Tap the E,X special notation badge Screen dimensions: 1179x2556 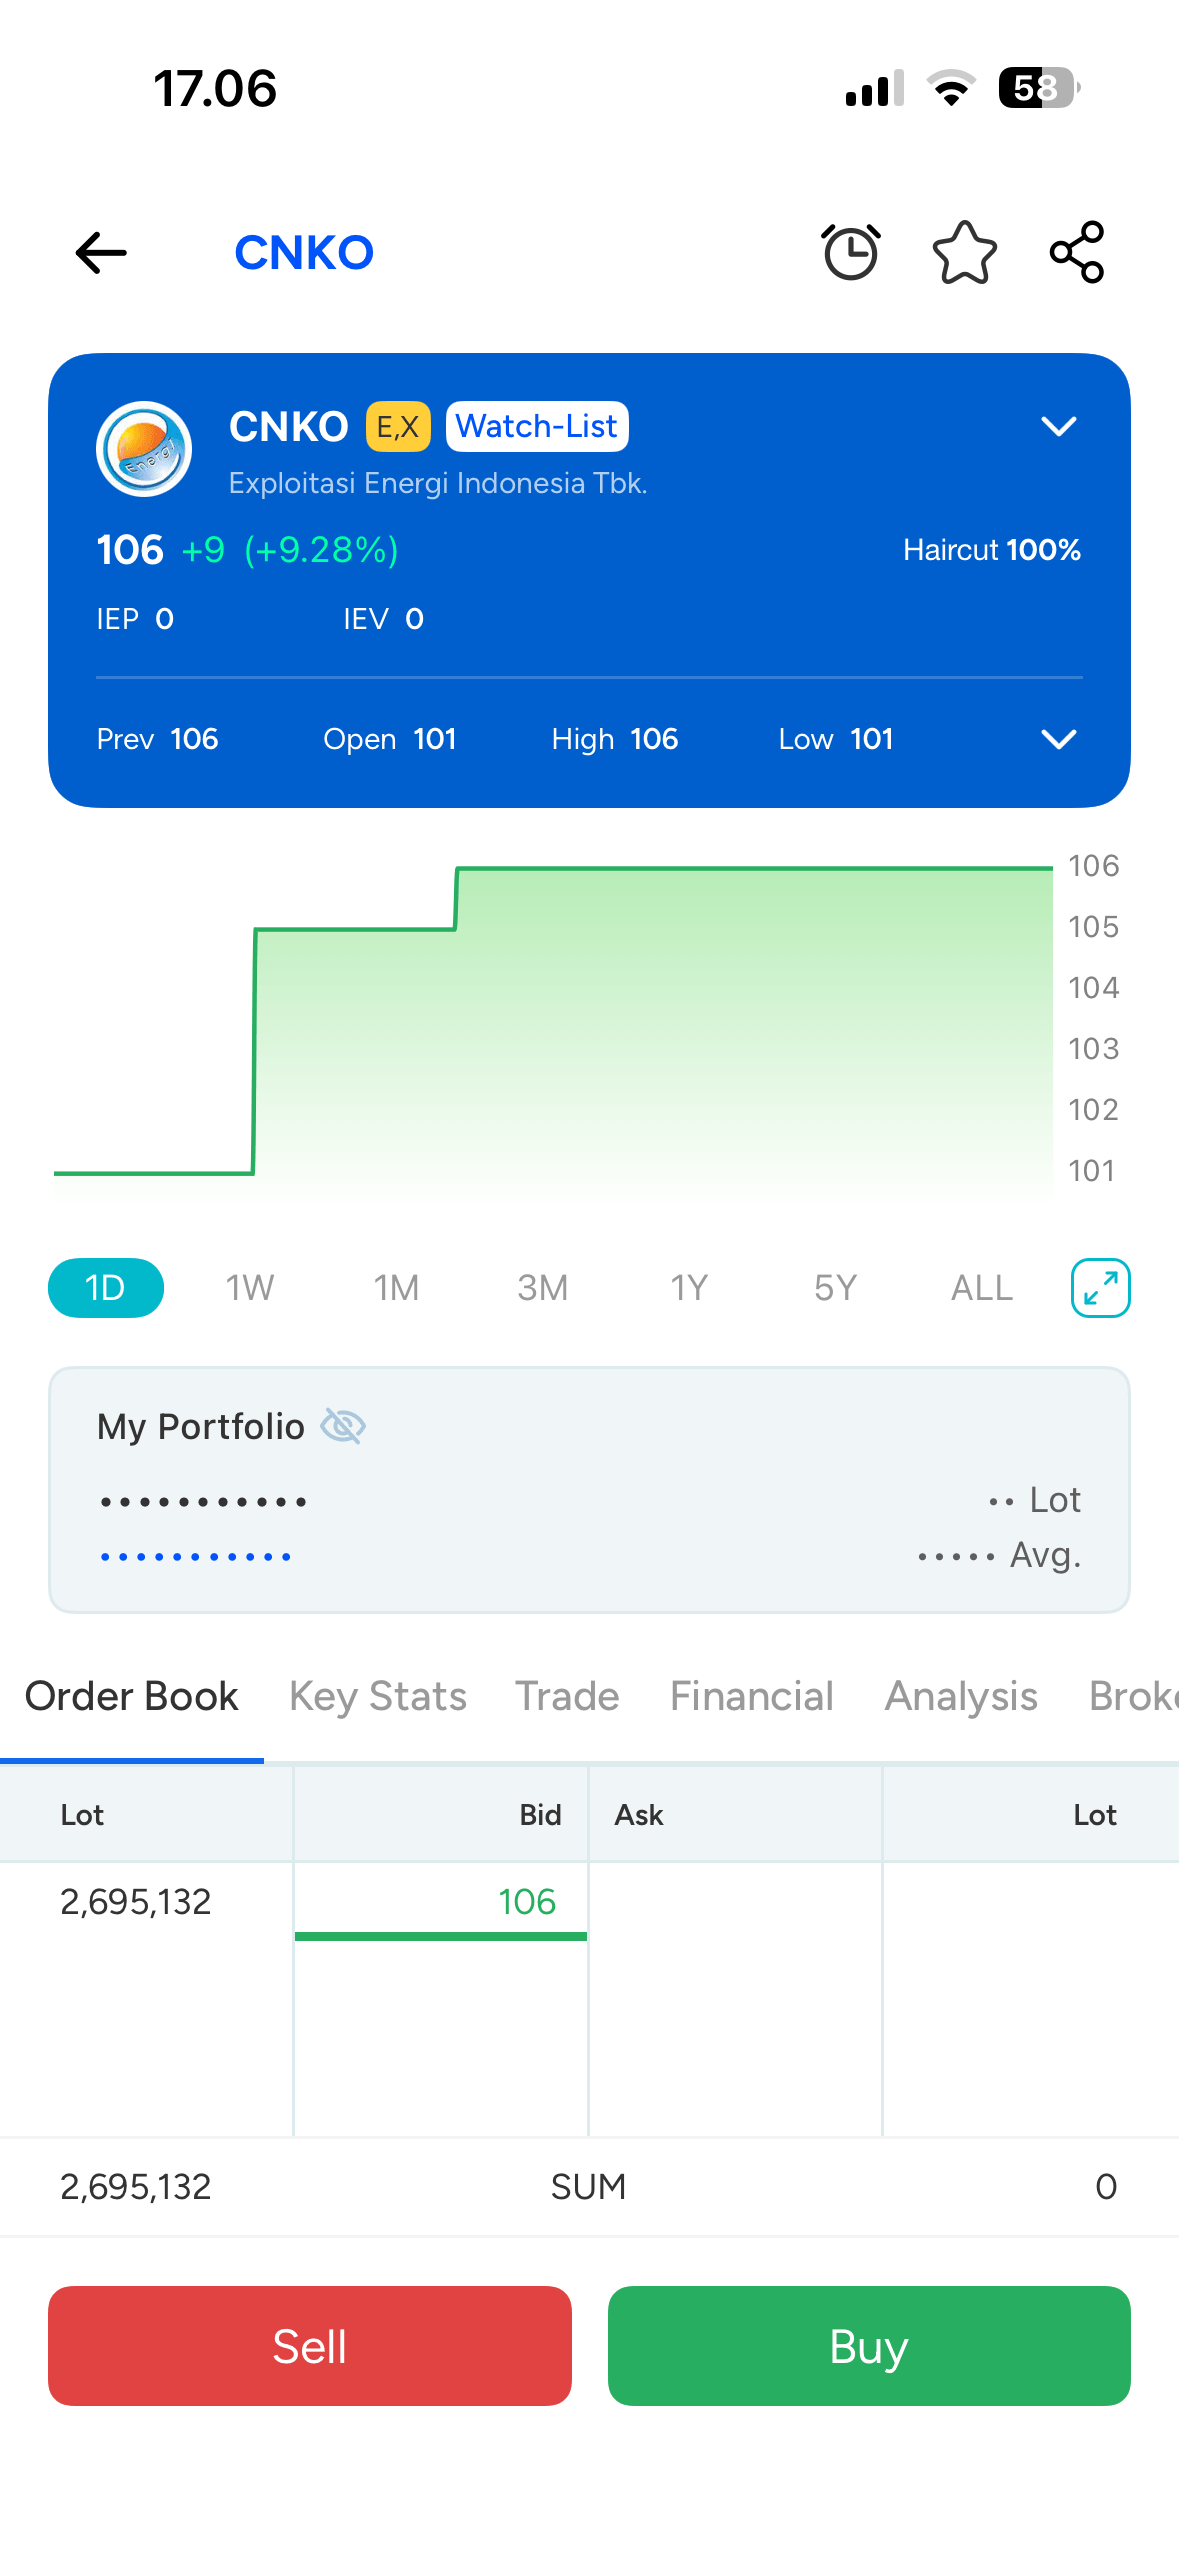click(398, 427)
